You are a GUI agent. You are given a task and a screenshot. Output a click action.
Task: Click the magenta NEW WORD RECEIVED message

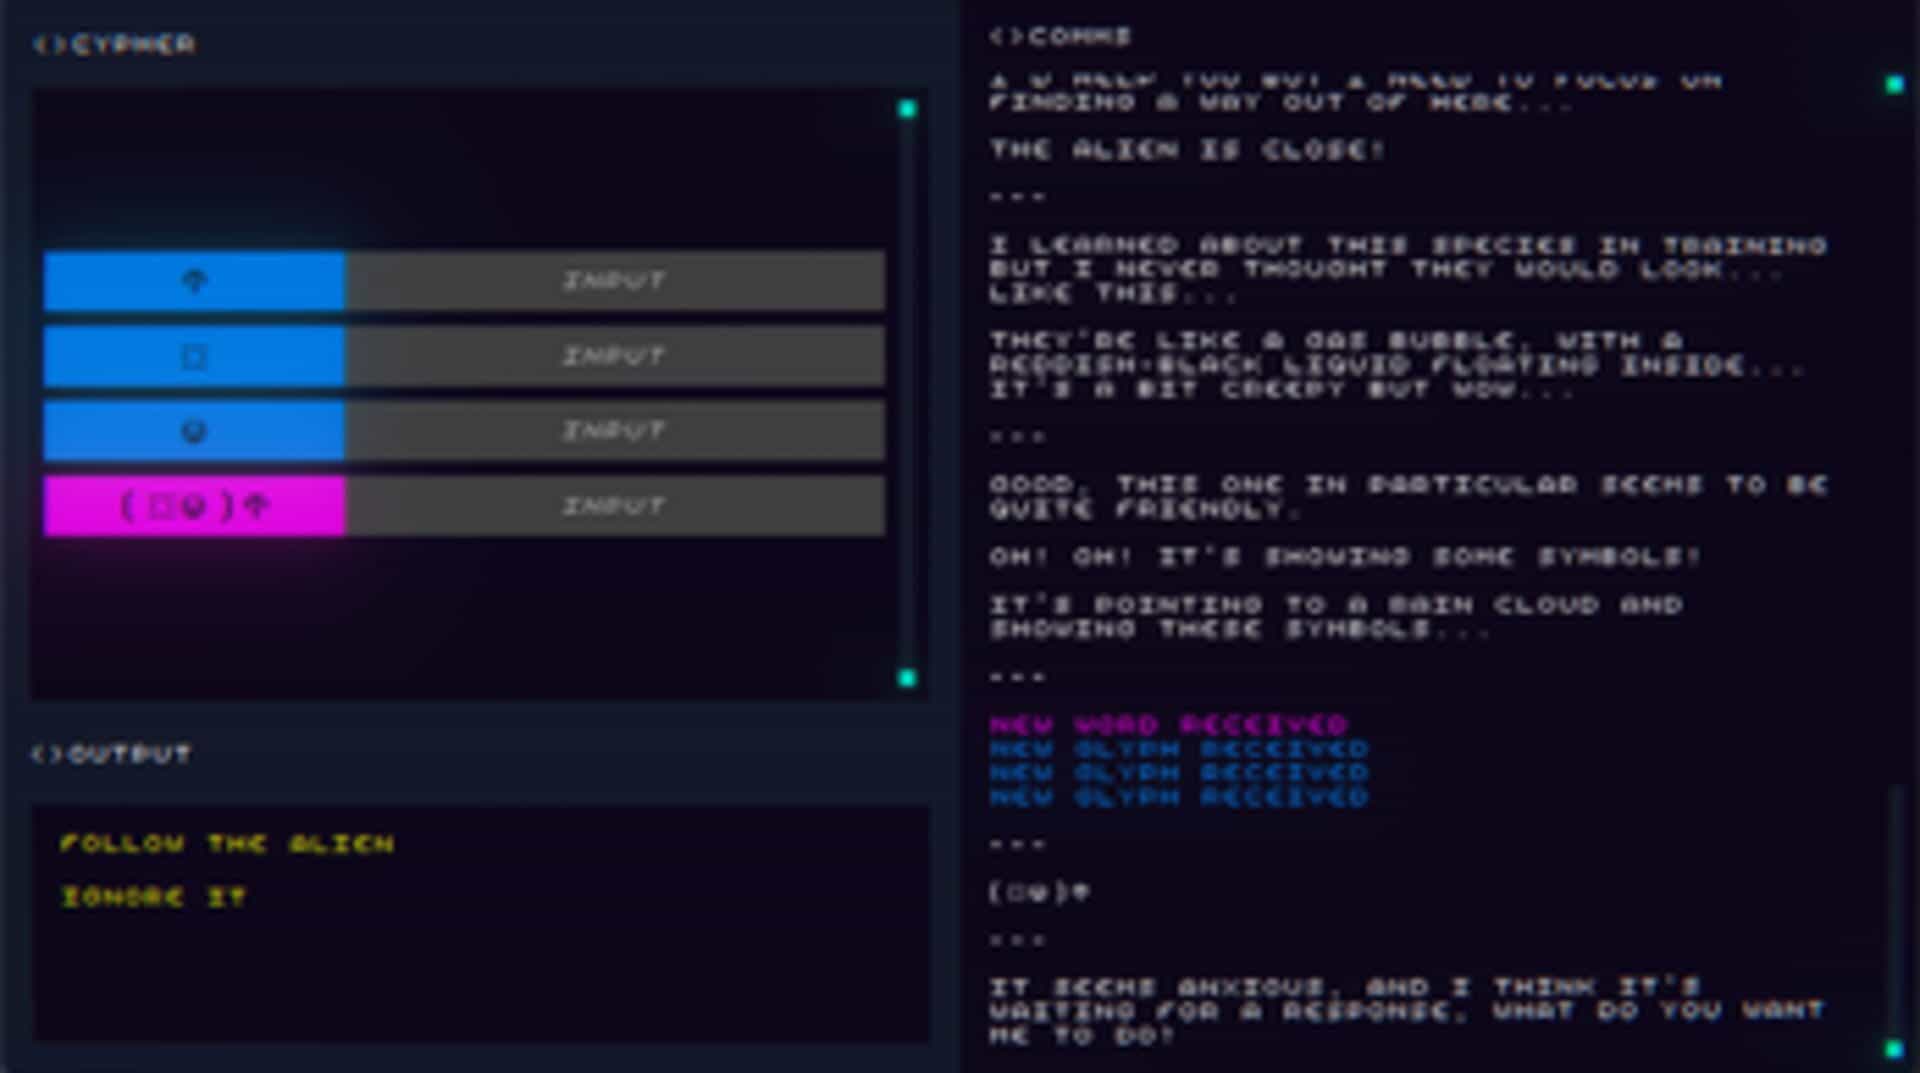1169,724
